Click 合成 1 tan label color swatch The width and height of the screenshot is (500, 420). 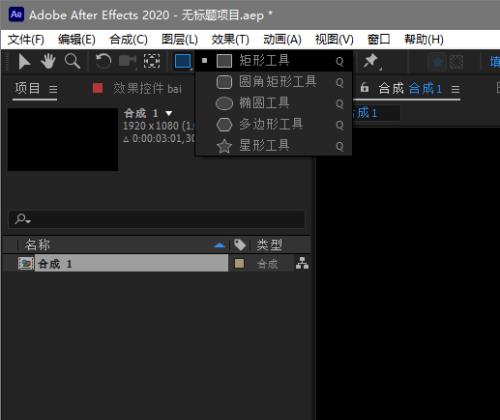click(239, 264)
